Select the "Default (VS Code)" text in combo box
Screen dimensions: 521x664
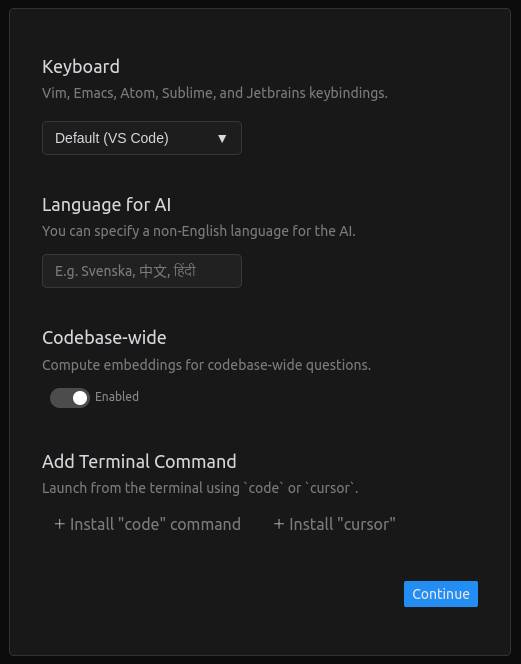pyautogui.click(x=112, y=138)
